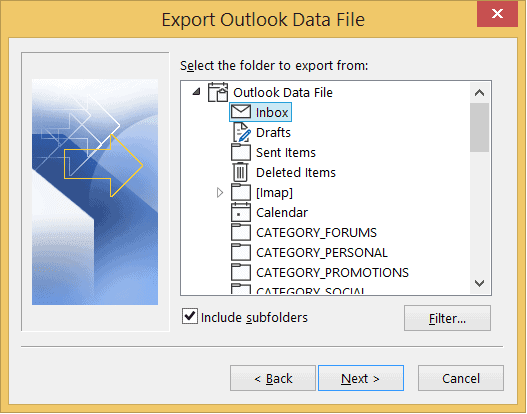Select the Sent Items folder label
Image resolution: width=527 pixels, height=414 pixels.
(x=286, y=153)
